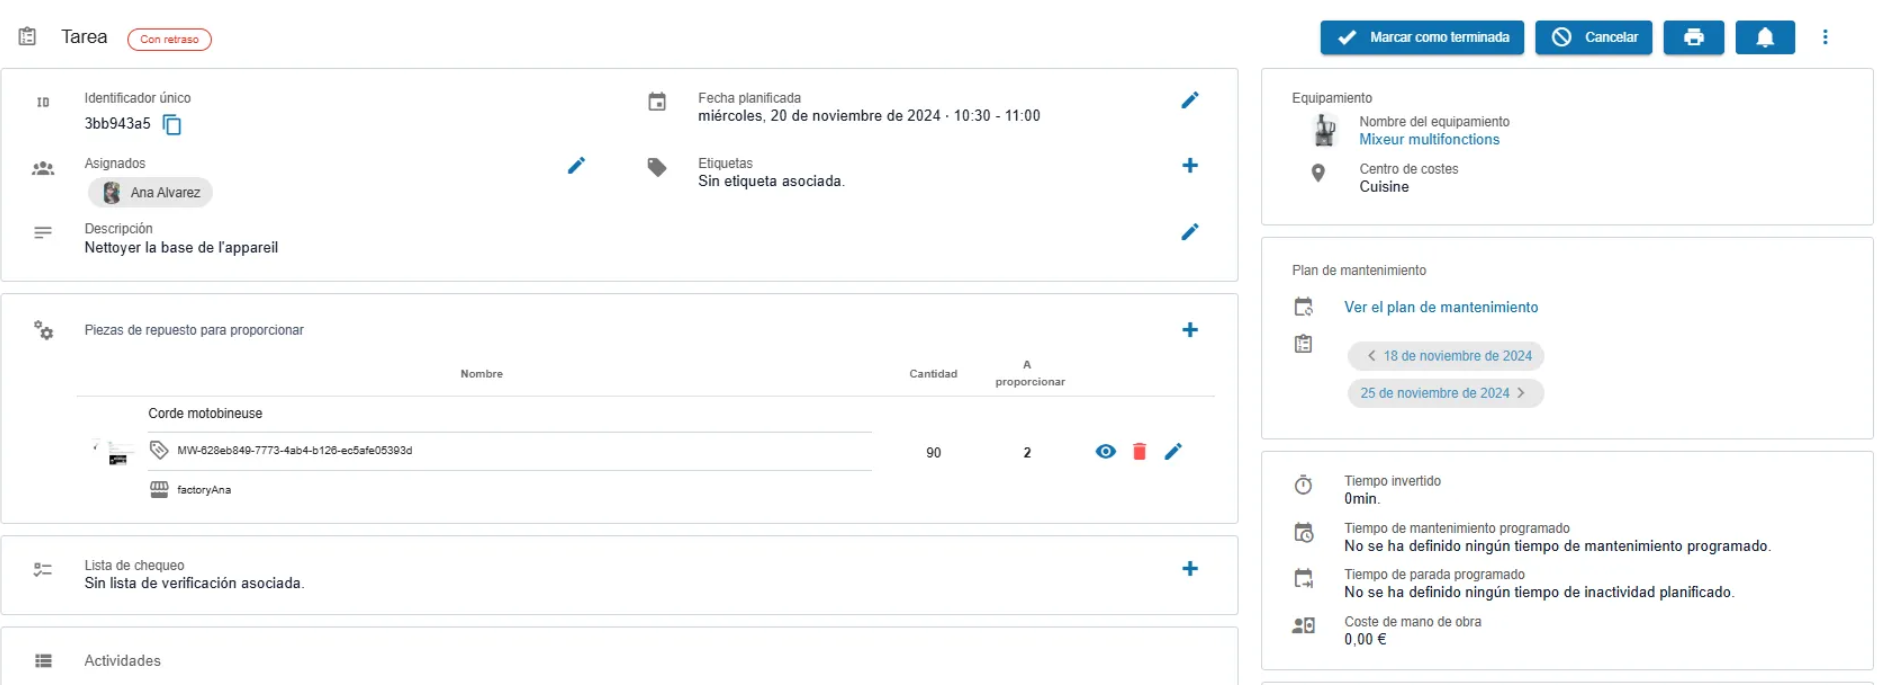Click the Actividades section heading

(122, 661)
